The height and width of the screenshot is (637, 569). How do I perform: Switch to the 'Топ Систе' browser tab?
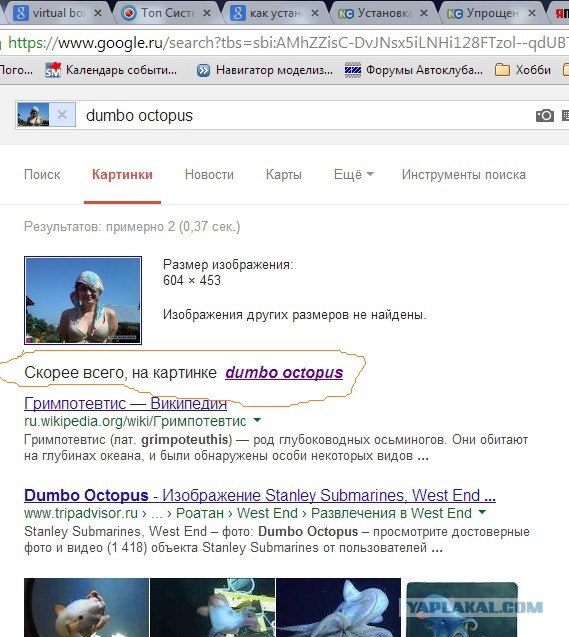(x=167, y=13)
